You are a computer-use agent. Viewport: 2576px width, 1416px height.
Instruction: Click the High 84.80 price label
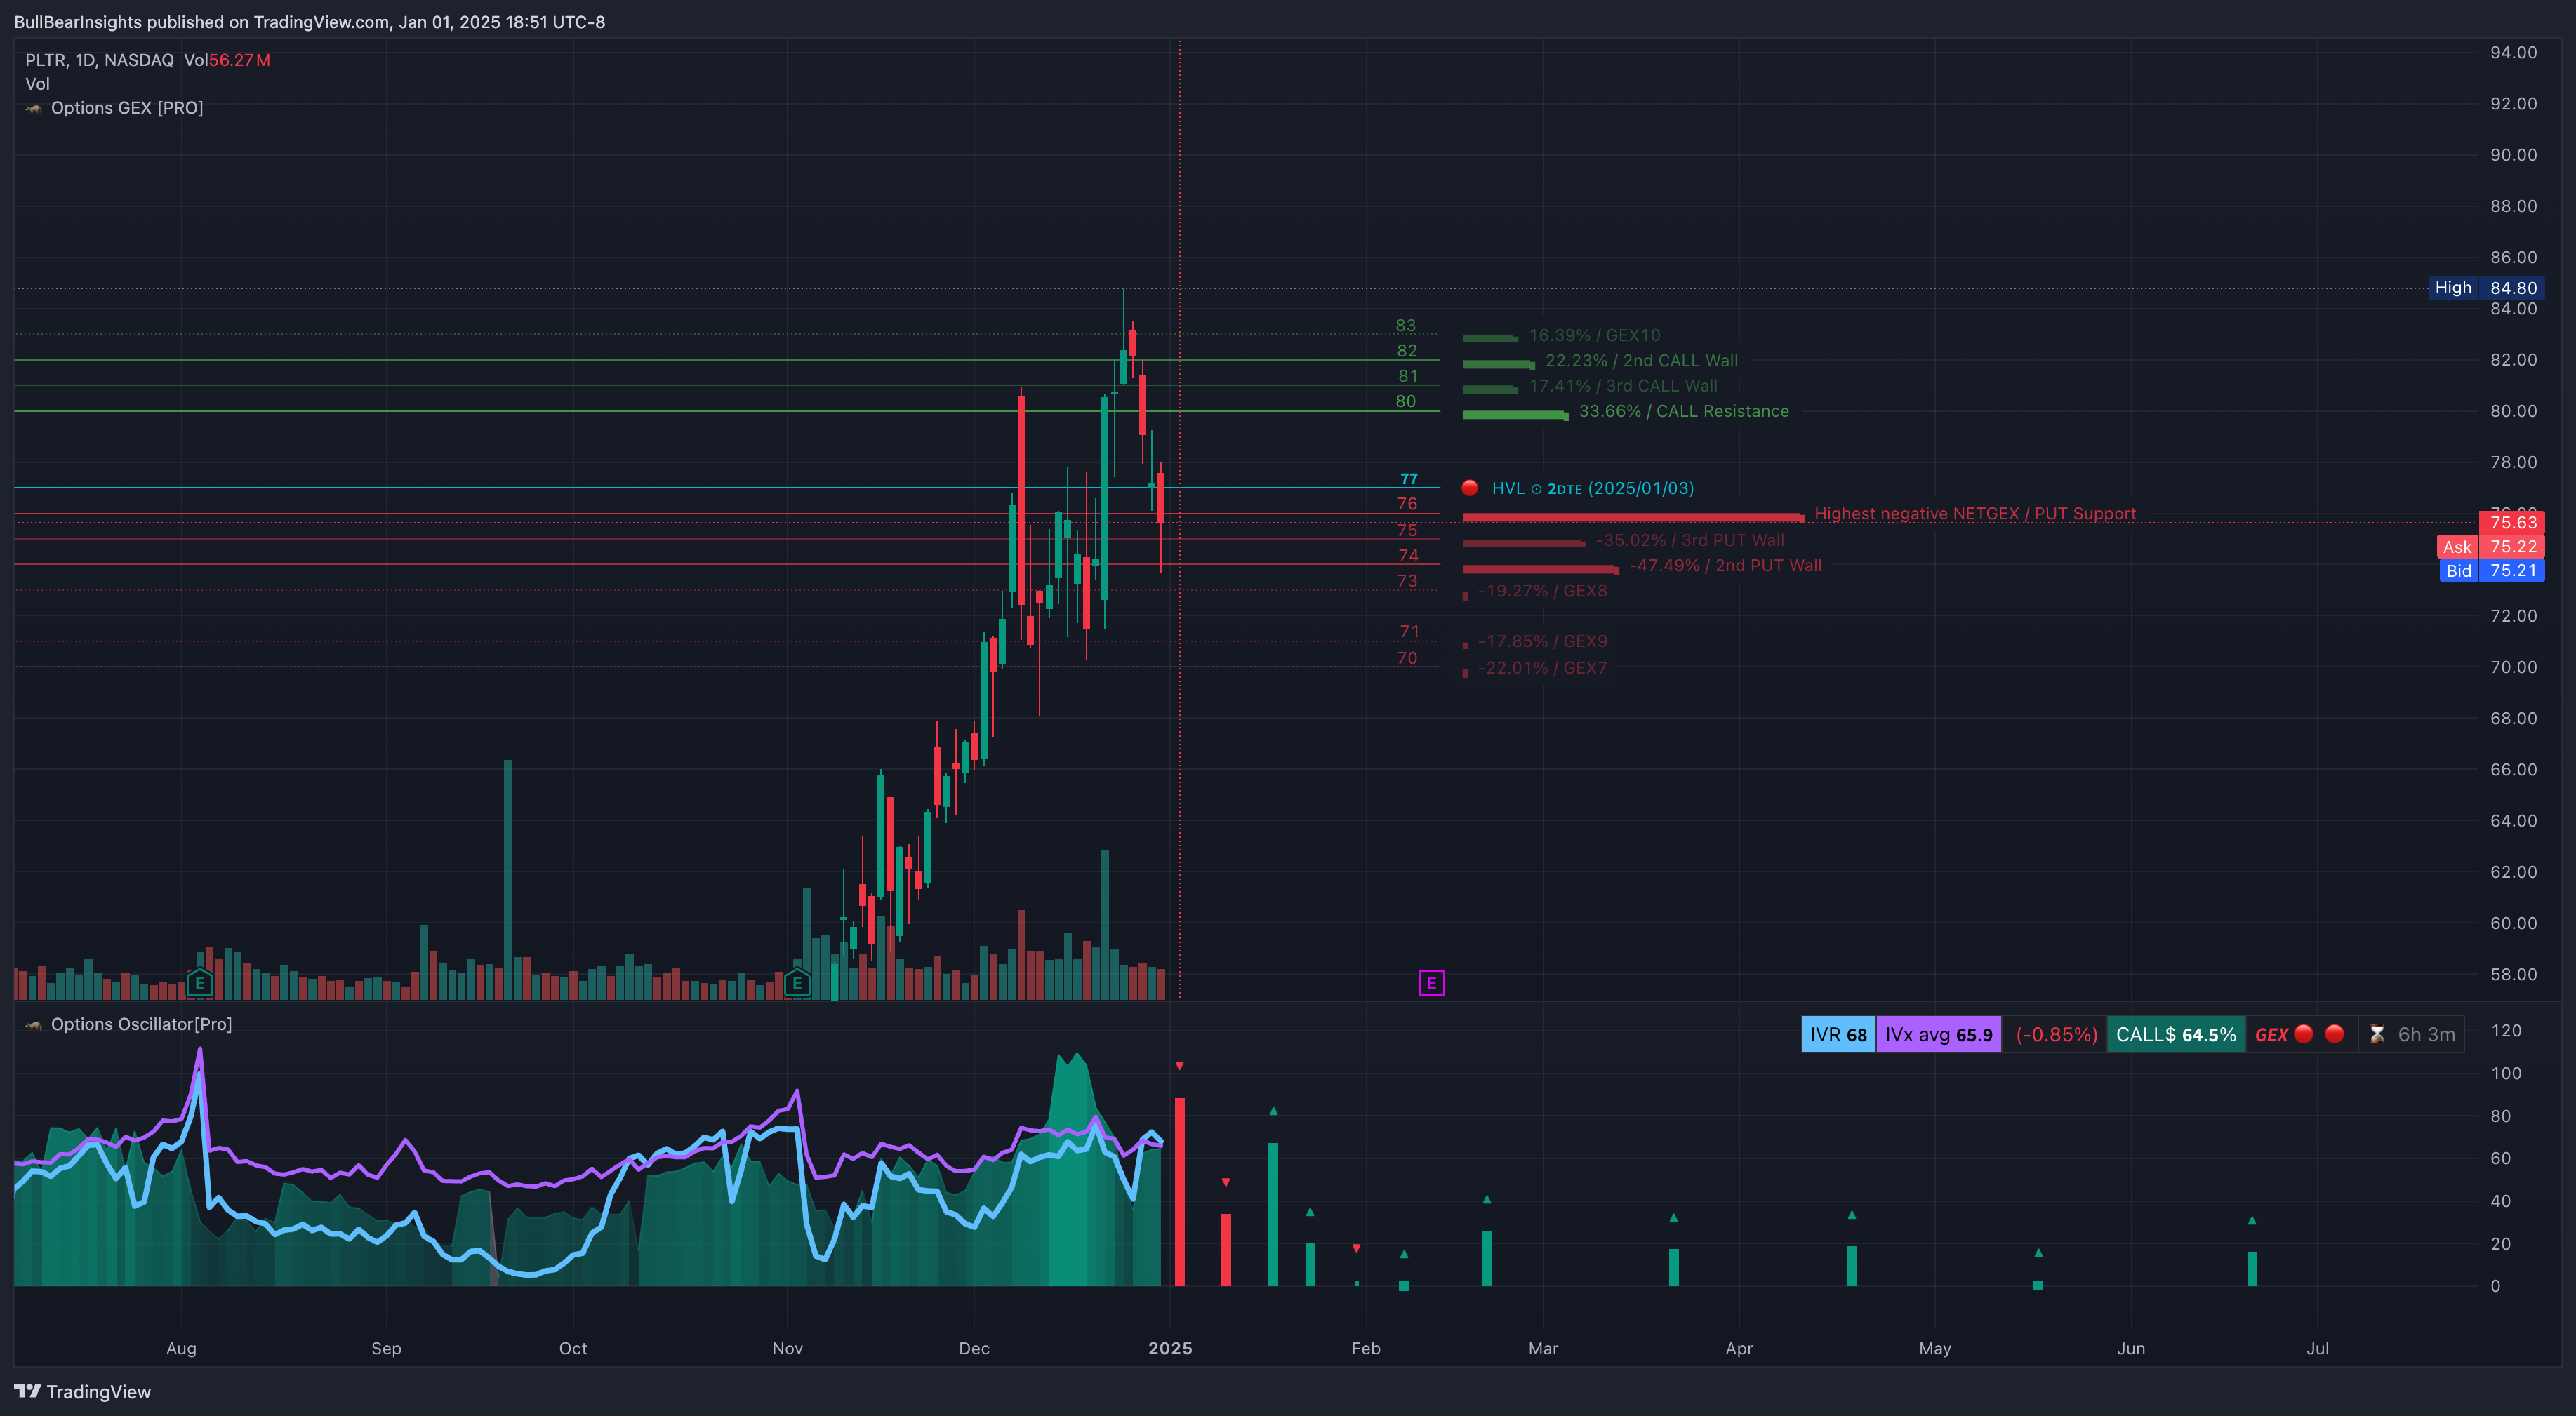point(2486,288)
